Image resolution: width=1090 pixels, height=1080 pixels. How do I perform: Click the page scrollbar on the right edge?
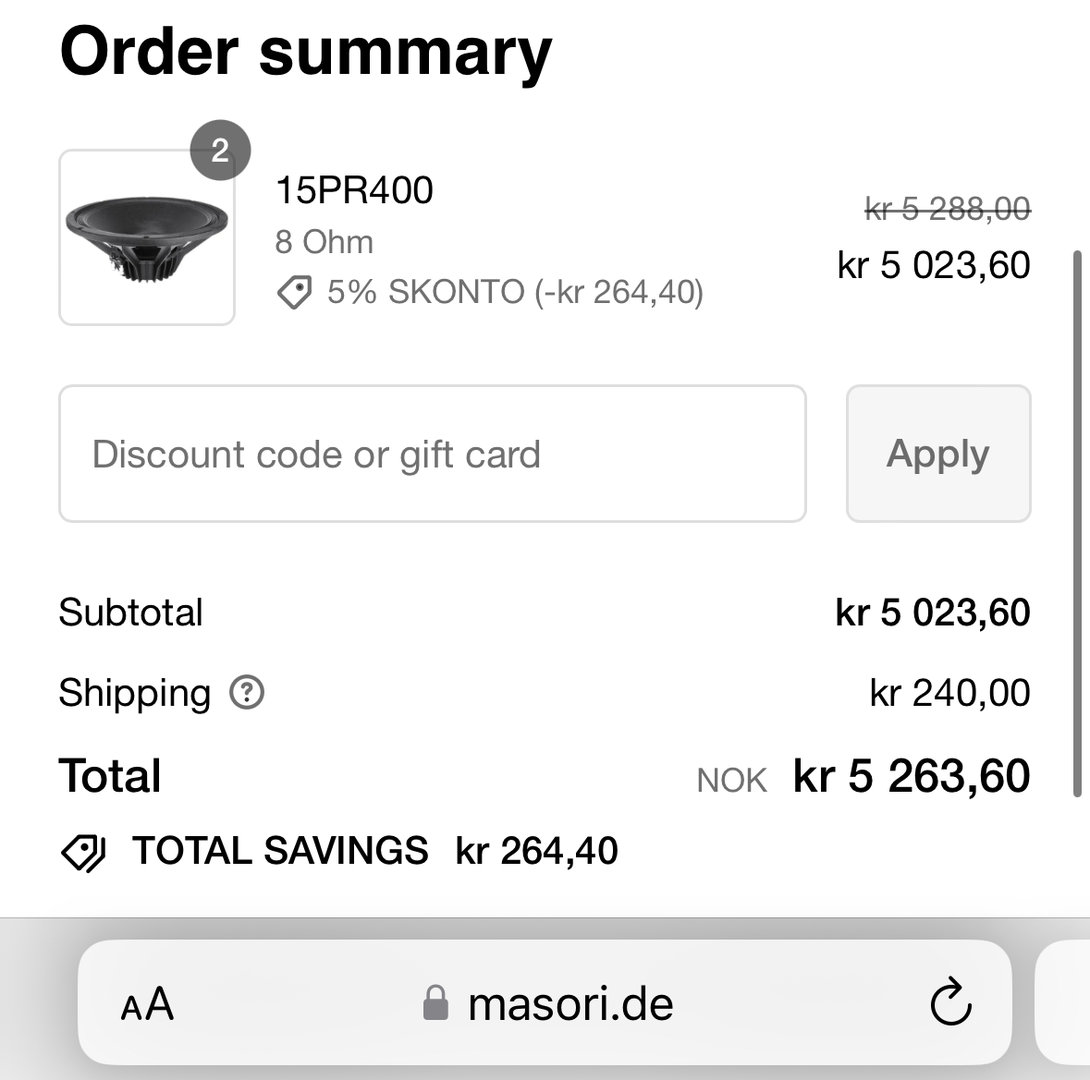(x=1077, y=520)
